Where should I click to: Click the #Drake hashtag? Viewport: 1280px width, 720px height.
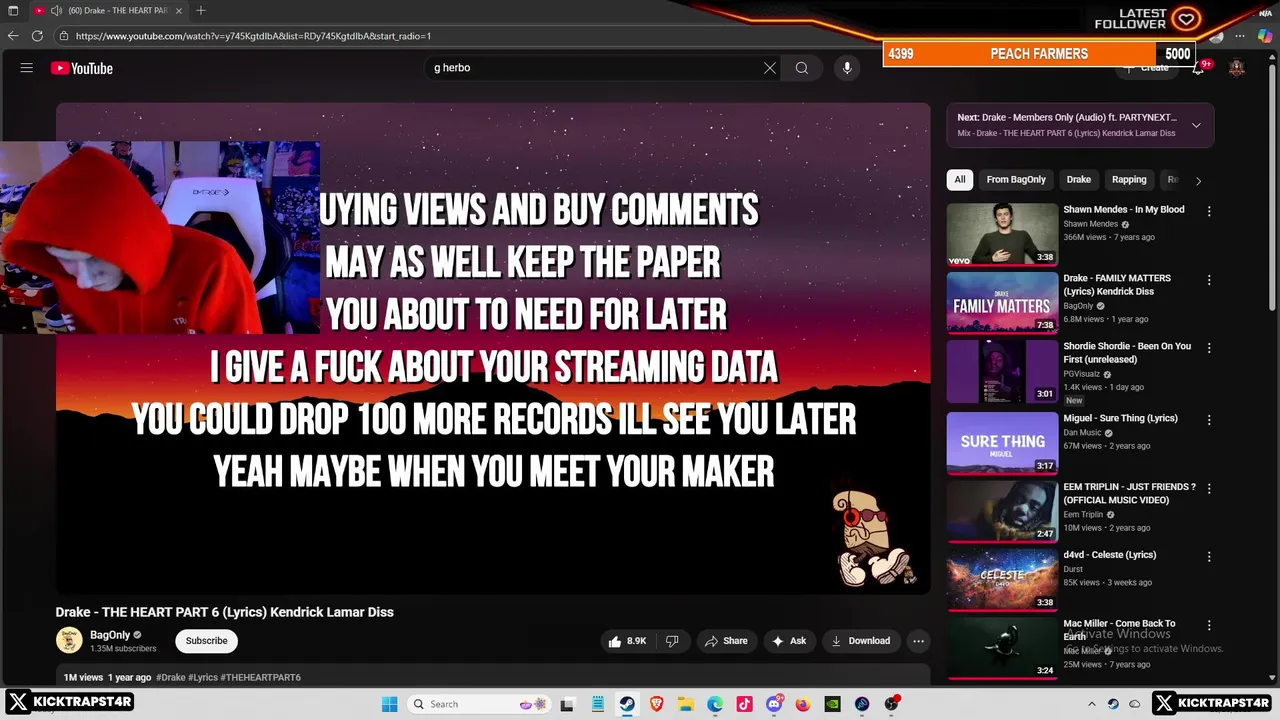pyautogui.click(x=170, y=677)
